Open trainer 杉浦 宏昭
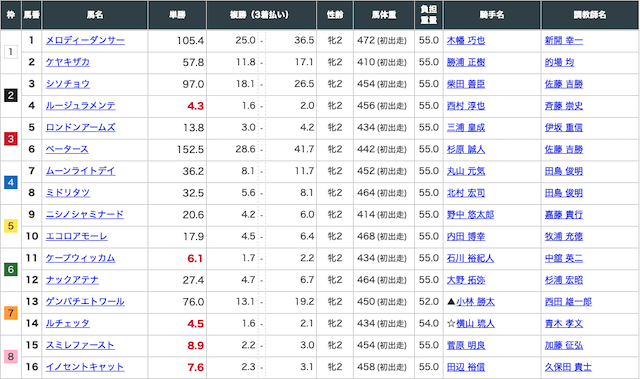This screenshot has width=640, height=379. (x=564, y=280)
